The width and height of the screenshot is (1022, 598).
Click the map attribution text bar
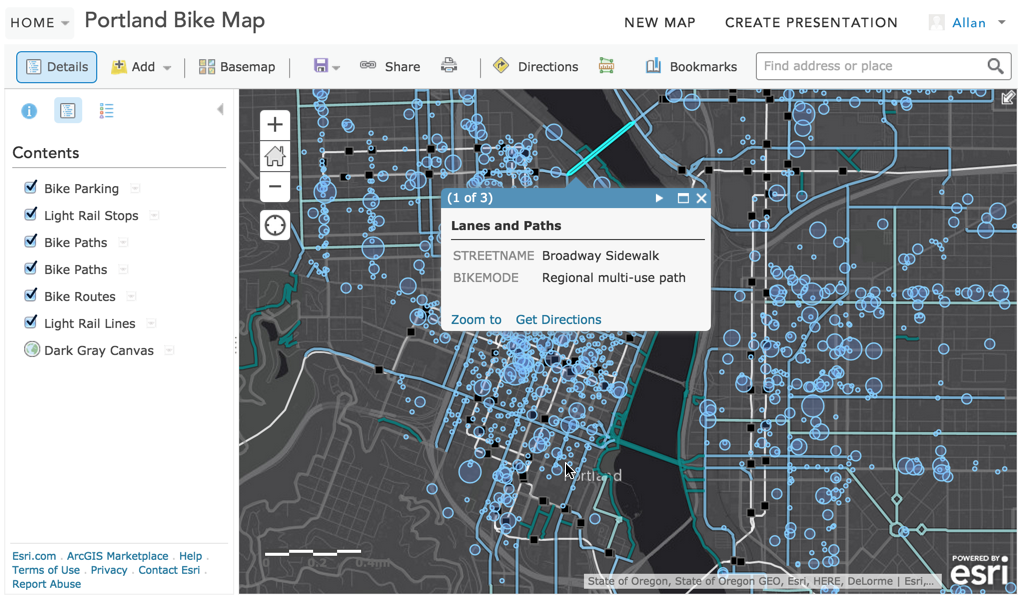(761, 581)
